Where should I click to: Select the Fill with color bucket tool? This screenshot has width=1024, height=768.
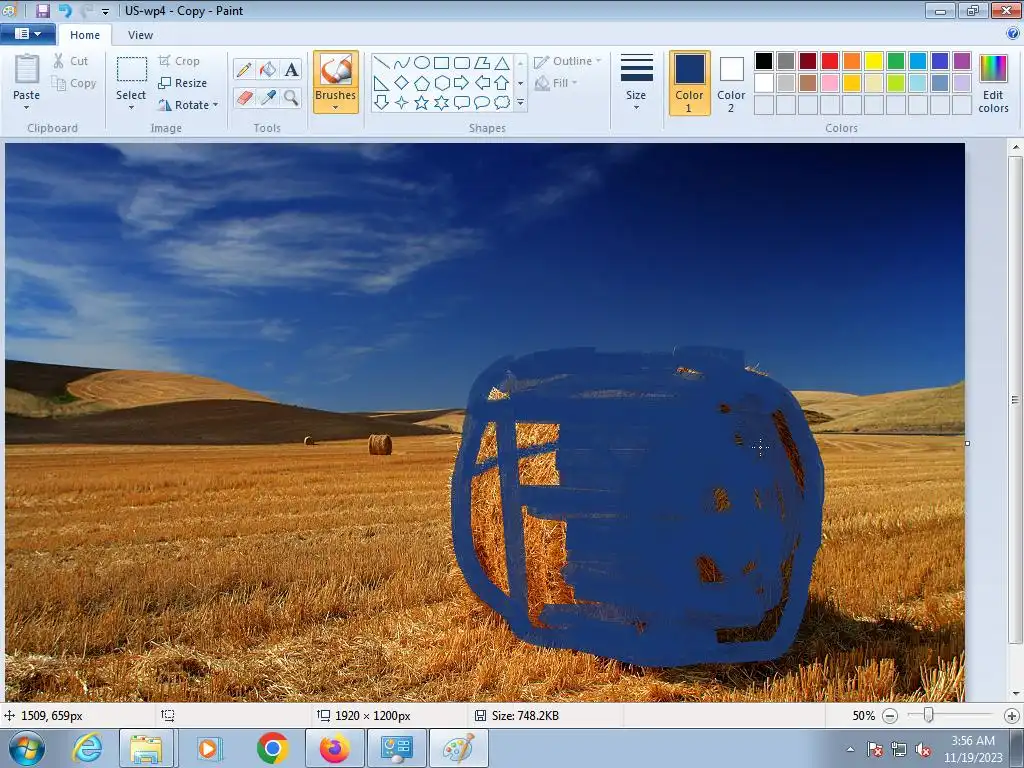268,69
